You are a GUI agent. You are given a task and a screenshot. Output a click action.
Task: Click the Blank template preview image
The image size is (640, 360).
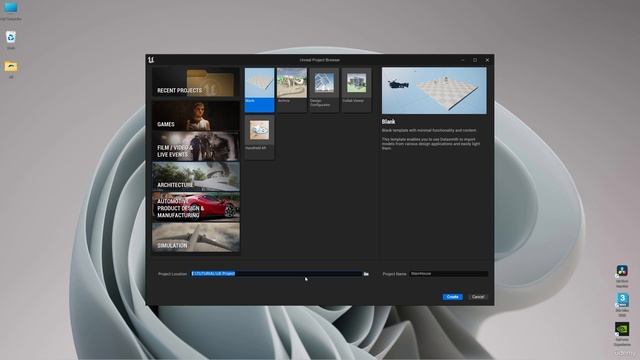434,91
